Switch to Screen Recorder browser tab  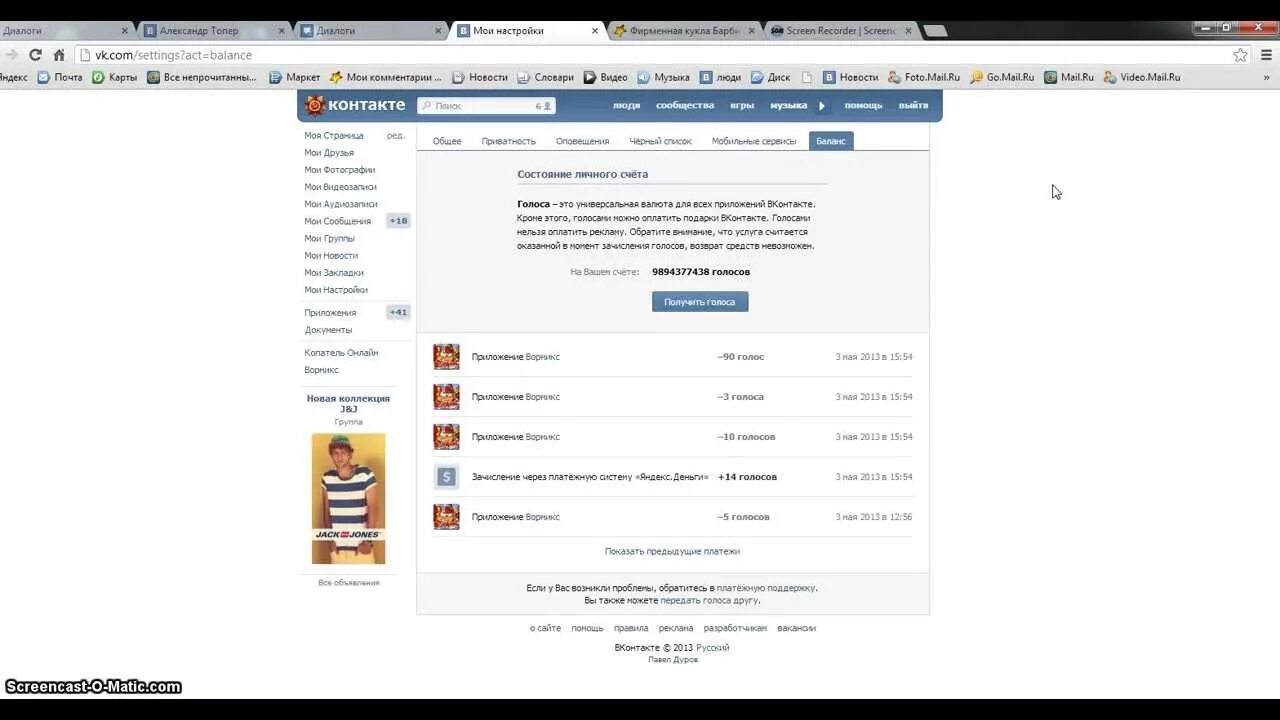coord(840,31)
